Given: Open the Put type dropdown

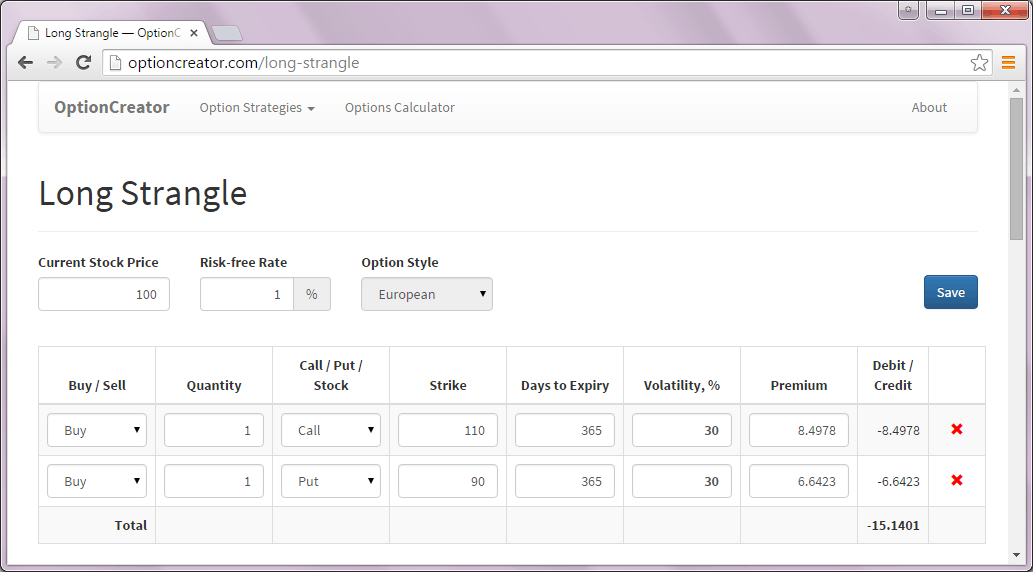Looking at the screenshot, I should click(331, 481).
